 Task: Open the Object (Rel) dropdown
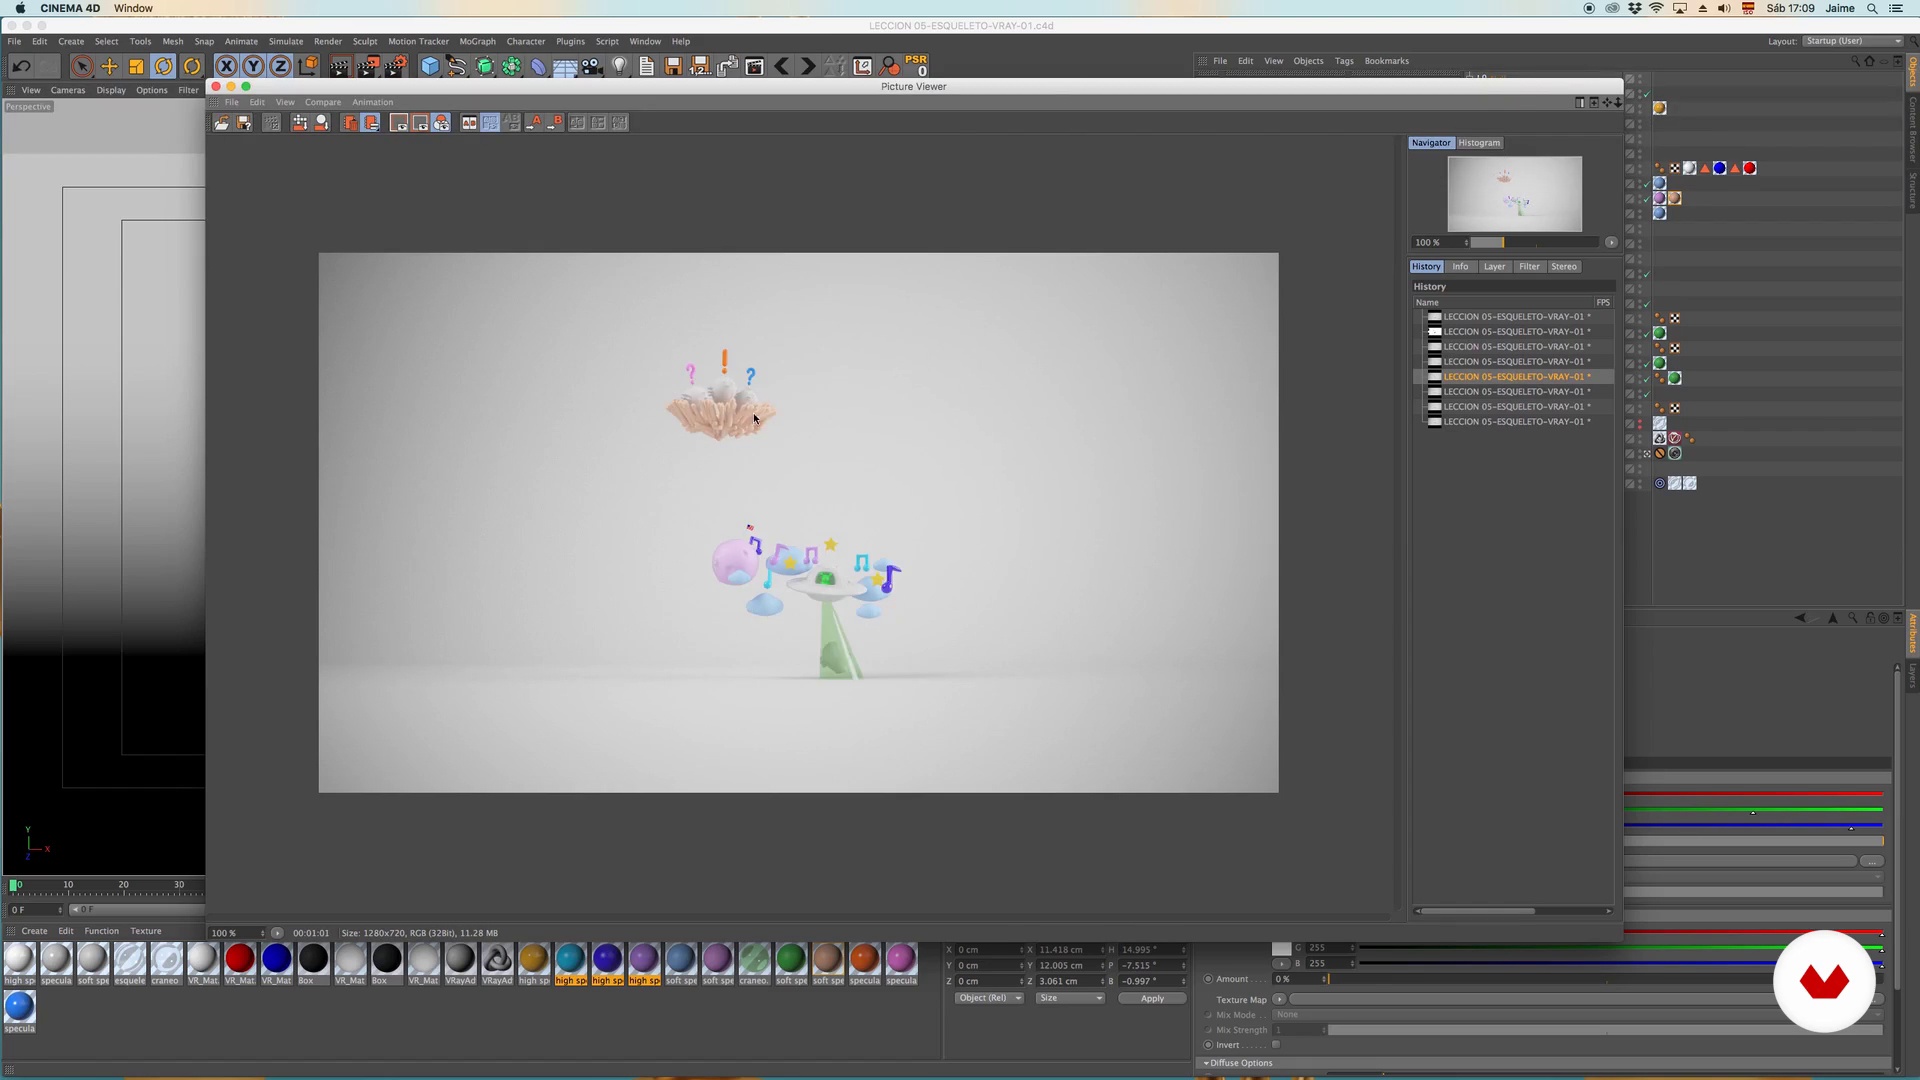(989, 999)
